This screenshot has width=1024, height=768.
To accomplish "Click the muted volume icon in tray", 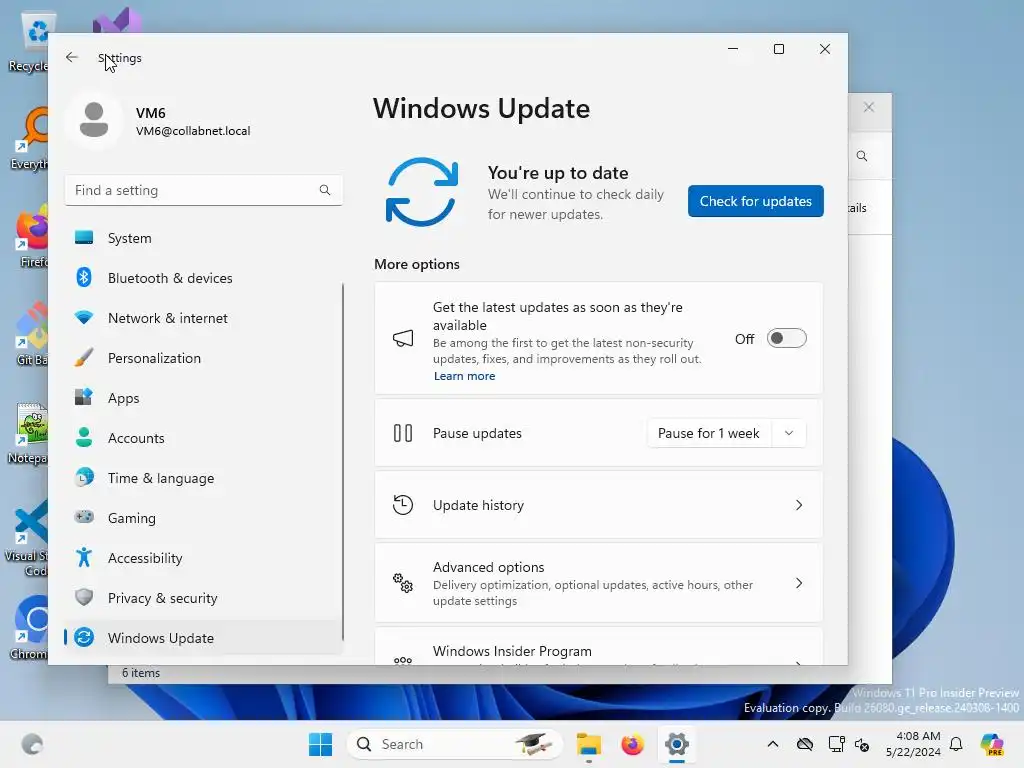I will 862,744.
